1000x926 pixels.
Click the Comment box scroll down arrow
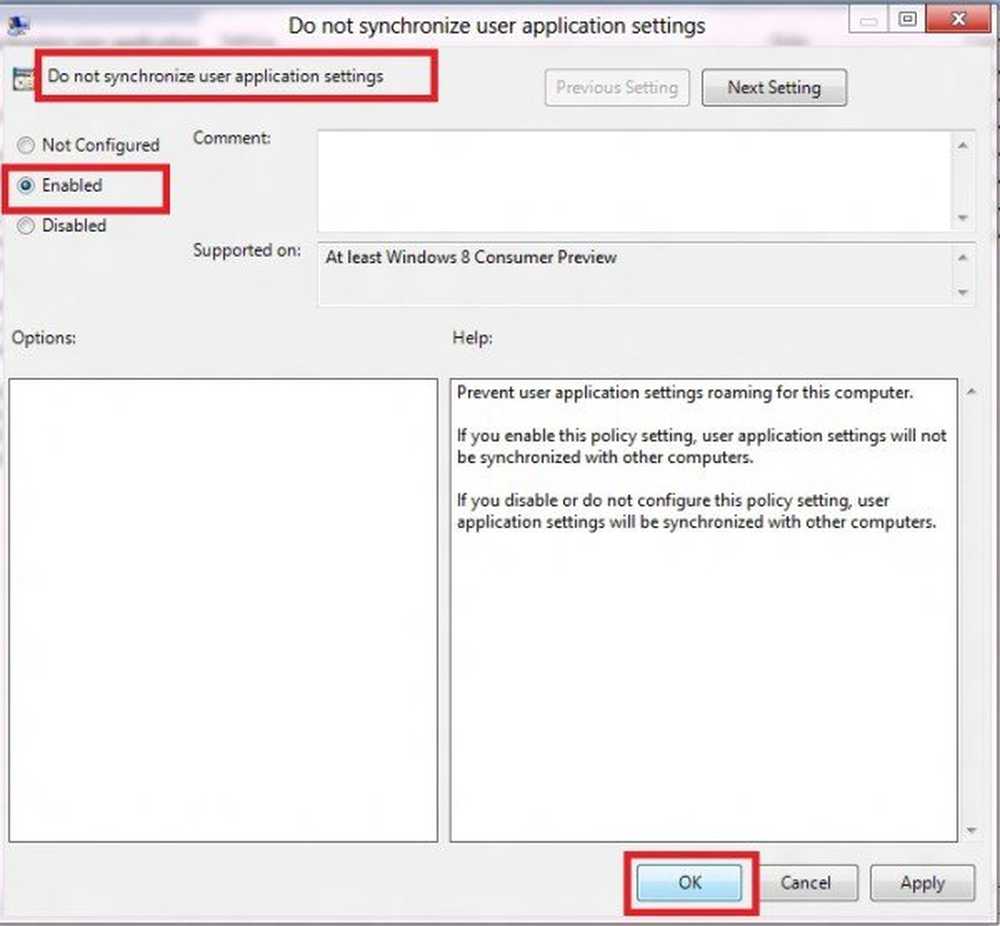[x=963, y=218]
